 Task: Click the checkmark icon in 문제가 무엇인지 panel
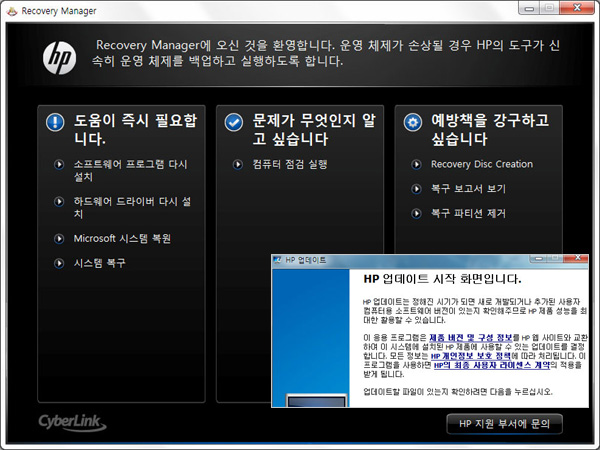[x=234, y=122]
